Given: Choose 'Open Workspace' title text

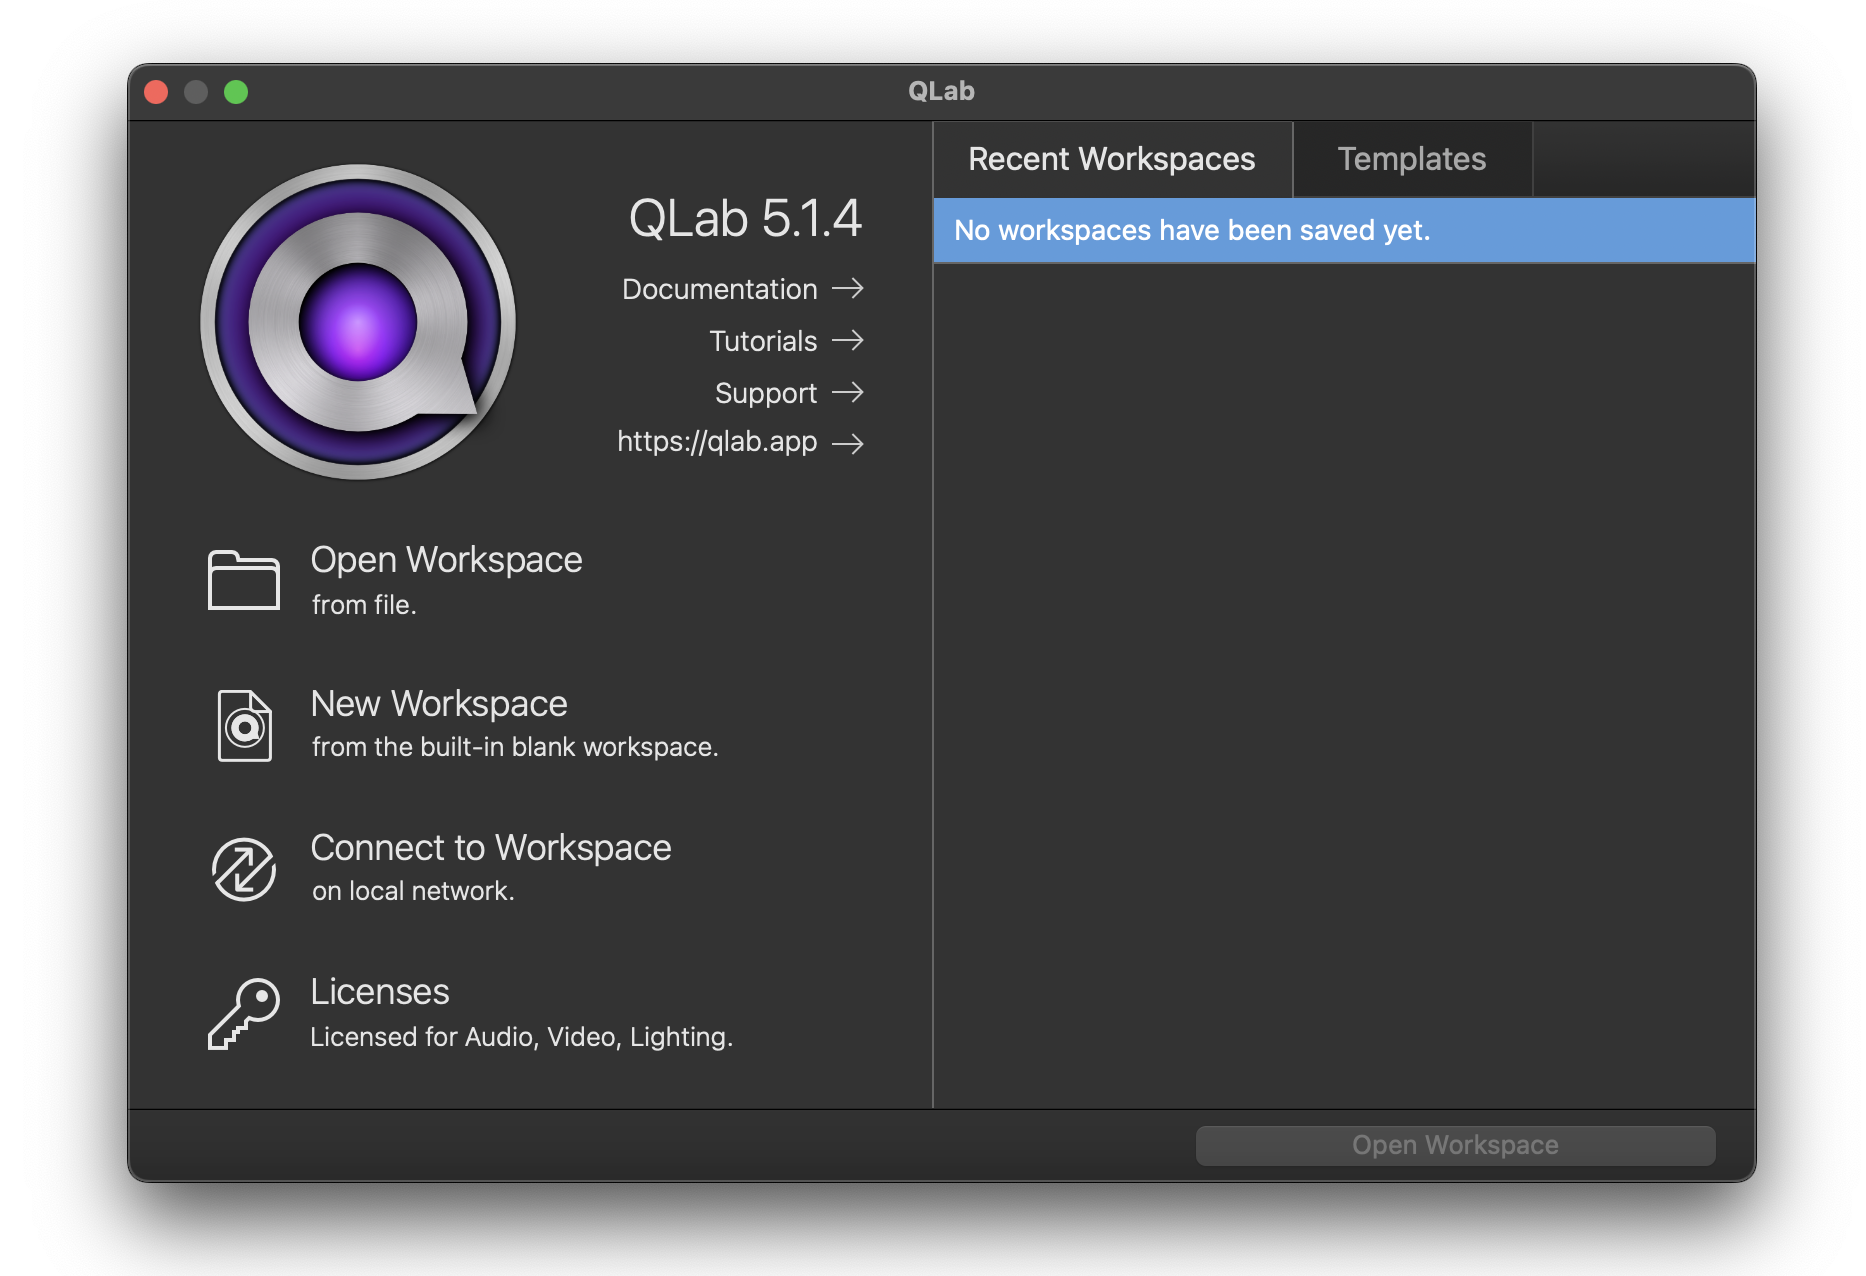Looking at the screenshot, I should (x=446, y=560).
